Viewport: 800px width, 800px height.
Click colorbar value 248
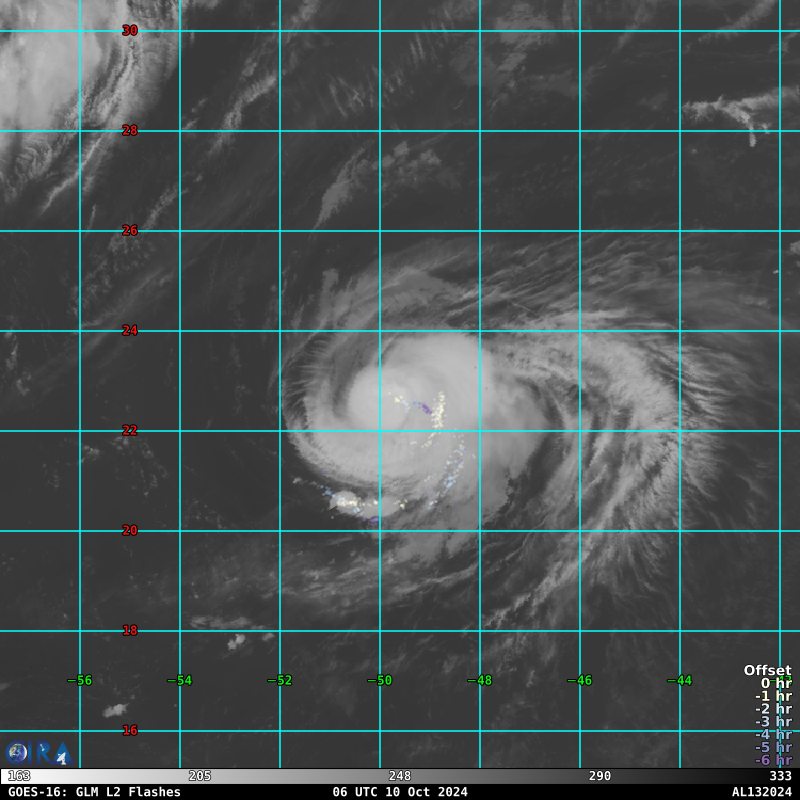(x=399, y=776)
